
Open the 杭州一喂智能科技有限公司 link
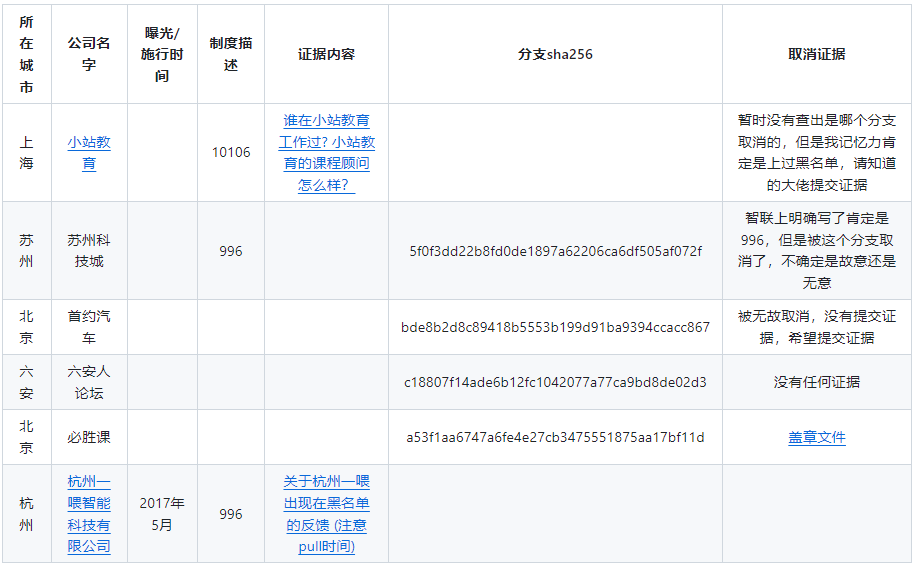(x=89, y=514)
